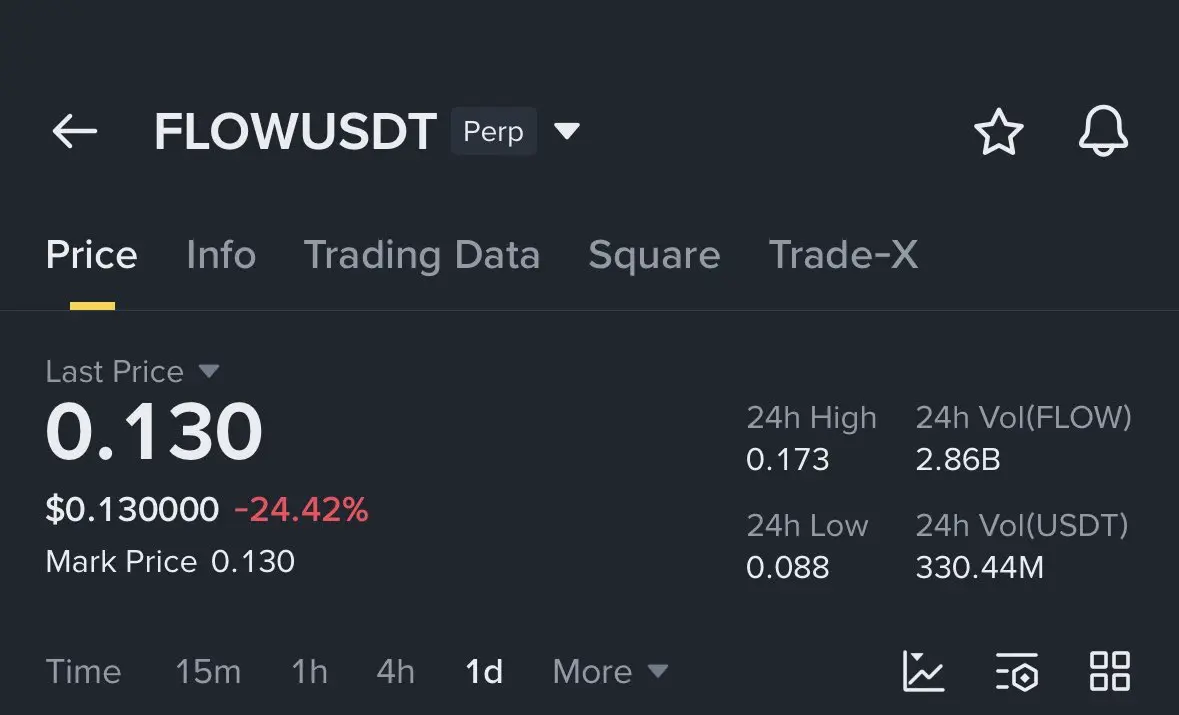Open the Trading Data tab

coord(421,255)
